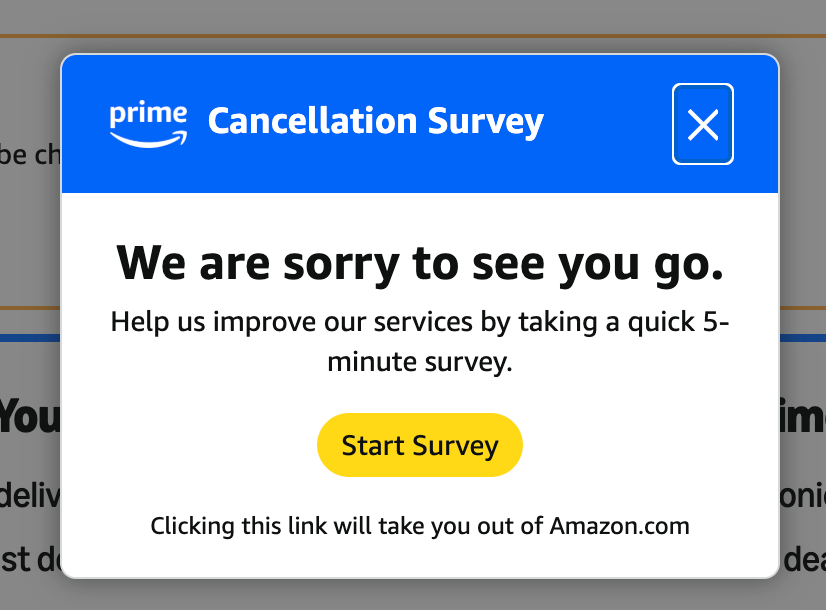The height and width of the screenshot is (610, 826).
Task: Click the 'We are sorry to see you go' heading
Action: coord(420,263)
